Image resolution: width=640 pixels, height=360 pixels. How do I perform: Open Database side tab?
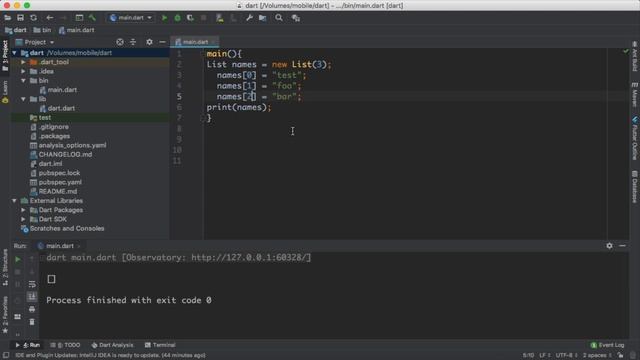[x=635, y=187]
